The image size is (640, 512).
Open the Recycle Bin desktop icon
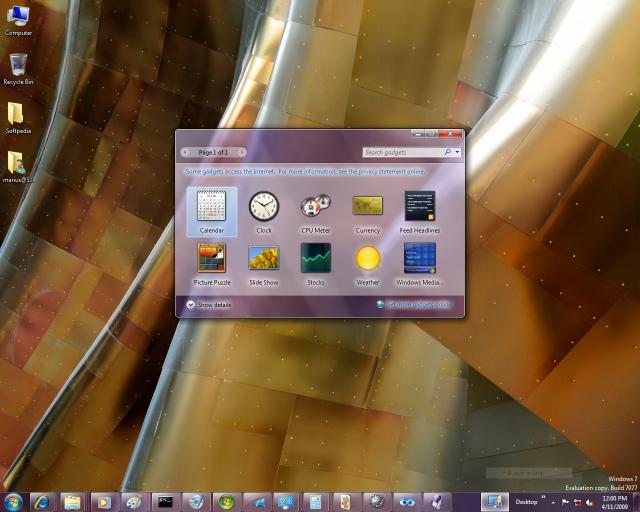(17, 66)
